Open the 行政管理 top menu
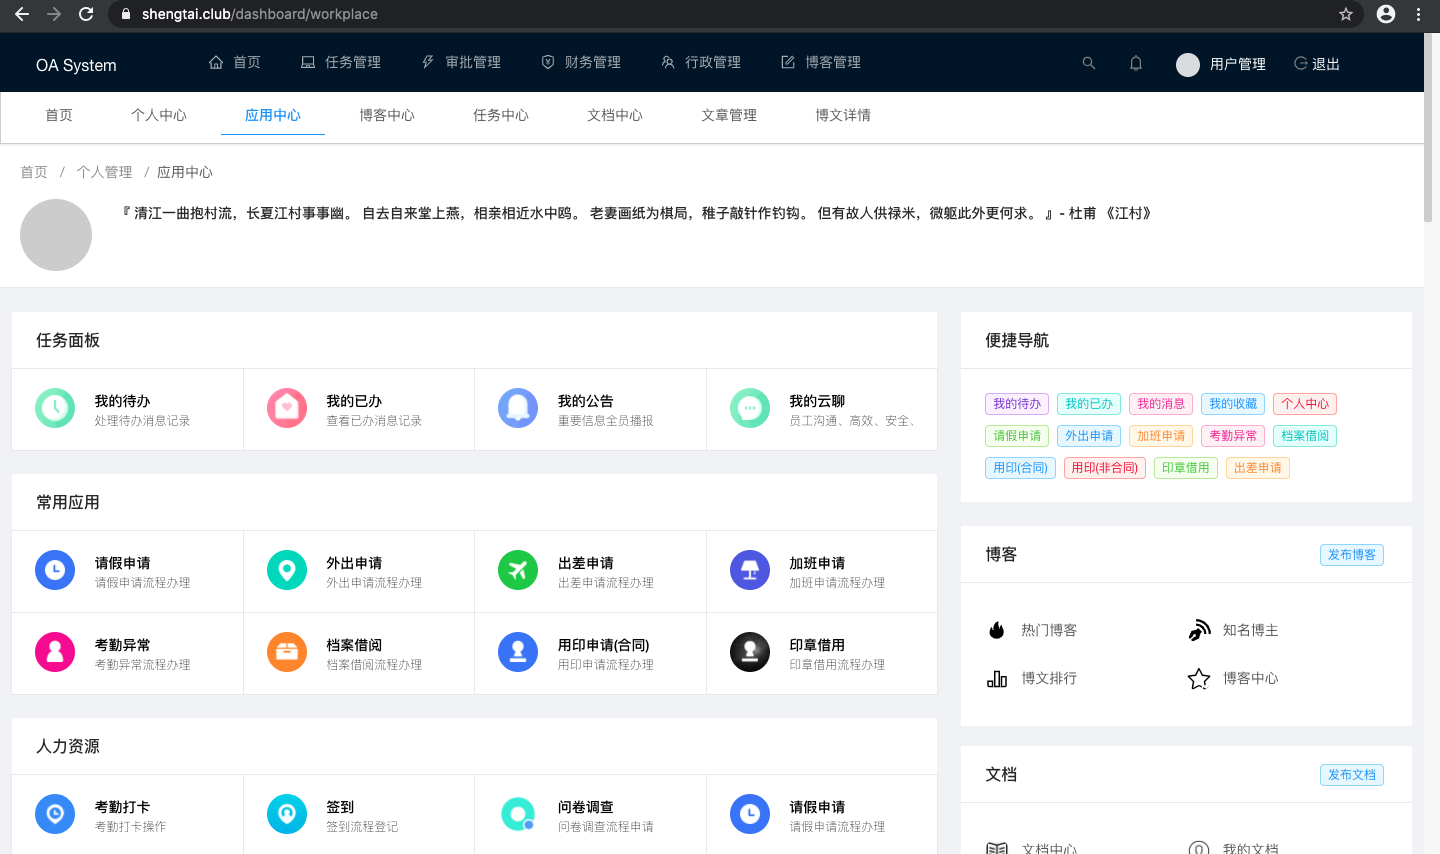This screenshot has width=1440, height=854. click(x=701, y=62)
